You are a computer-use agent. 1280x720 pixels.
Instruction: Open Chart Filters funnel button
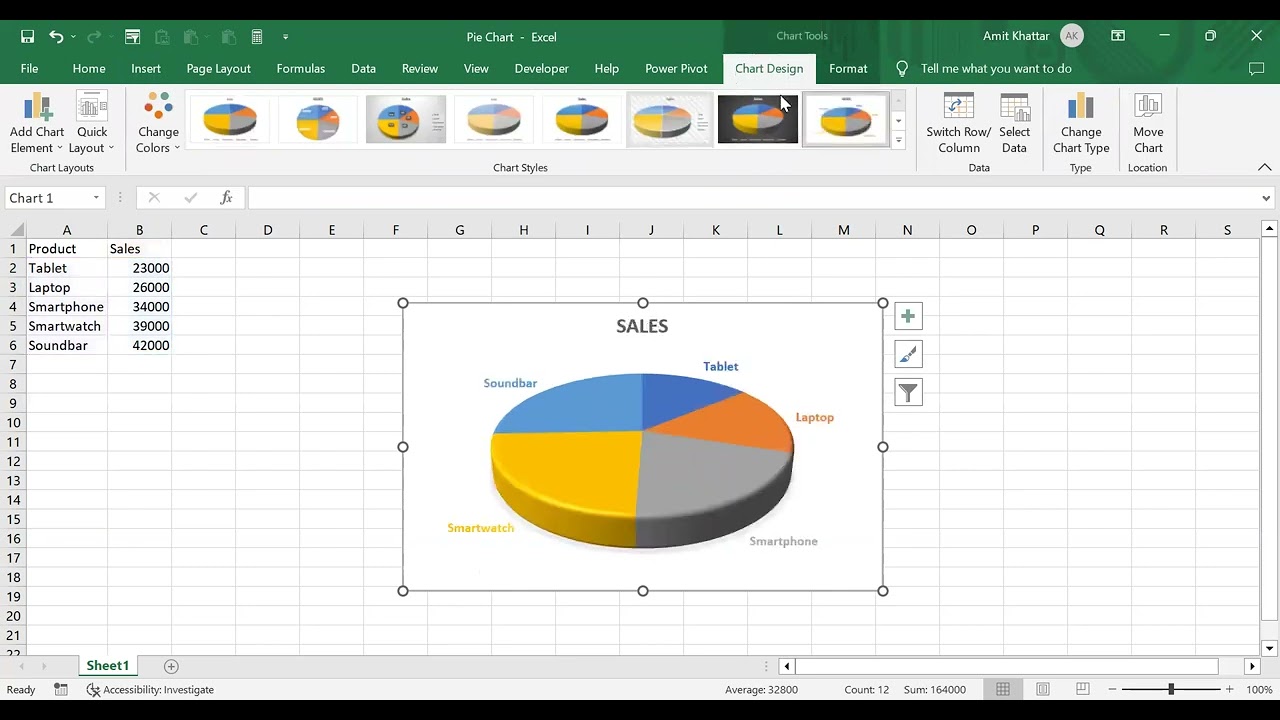pyautogui.click(x=908, y=393)
